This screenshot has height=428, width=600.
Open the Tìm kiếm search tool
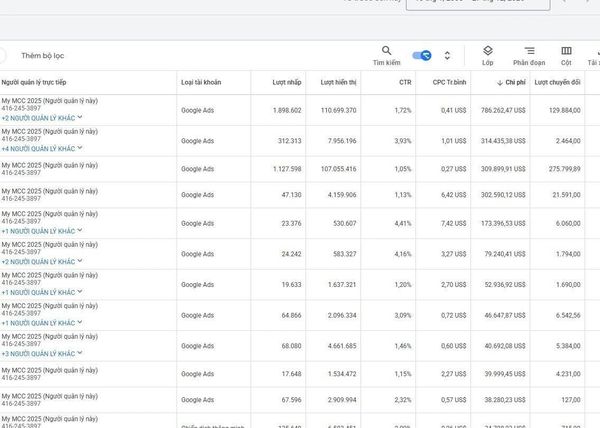coord(387,54)
